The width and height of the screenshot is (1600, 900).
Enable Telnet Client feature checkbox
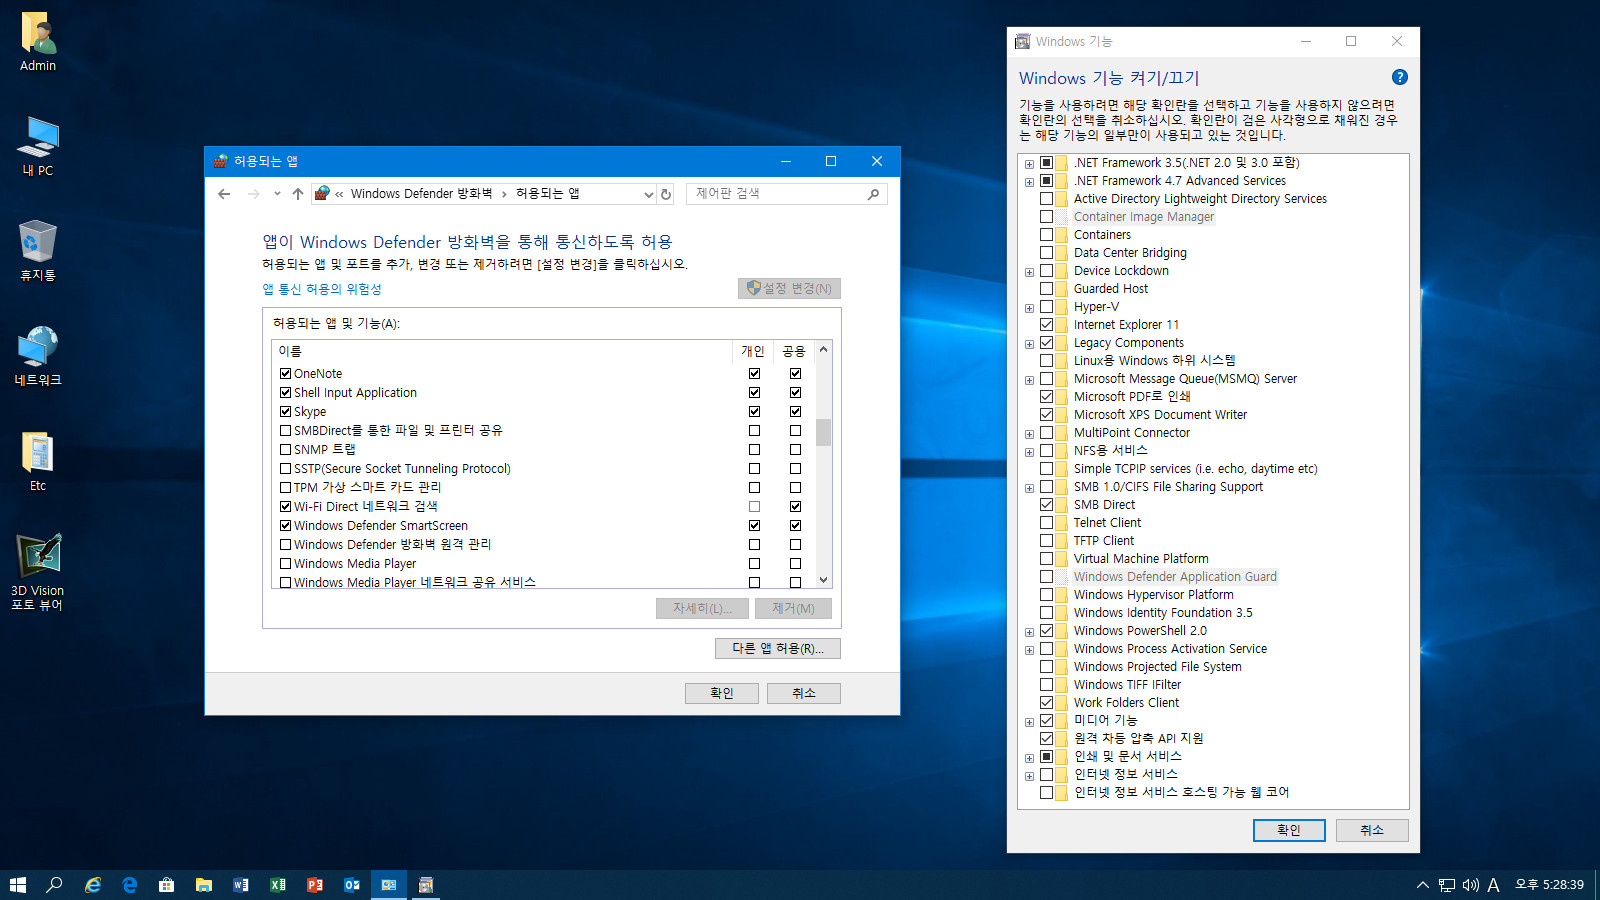click(x=1046, y=523)
